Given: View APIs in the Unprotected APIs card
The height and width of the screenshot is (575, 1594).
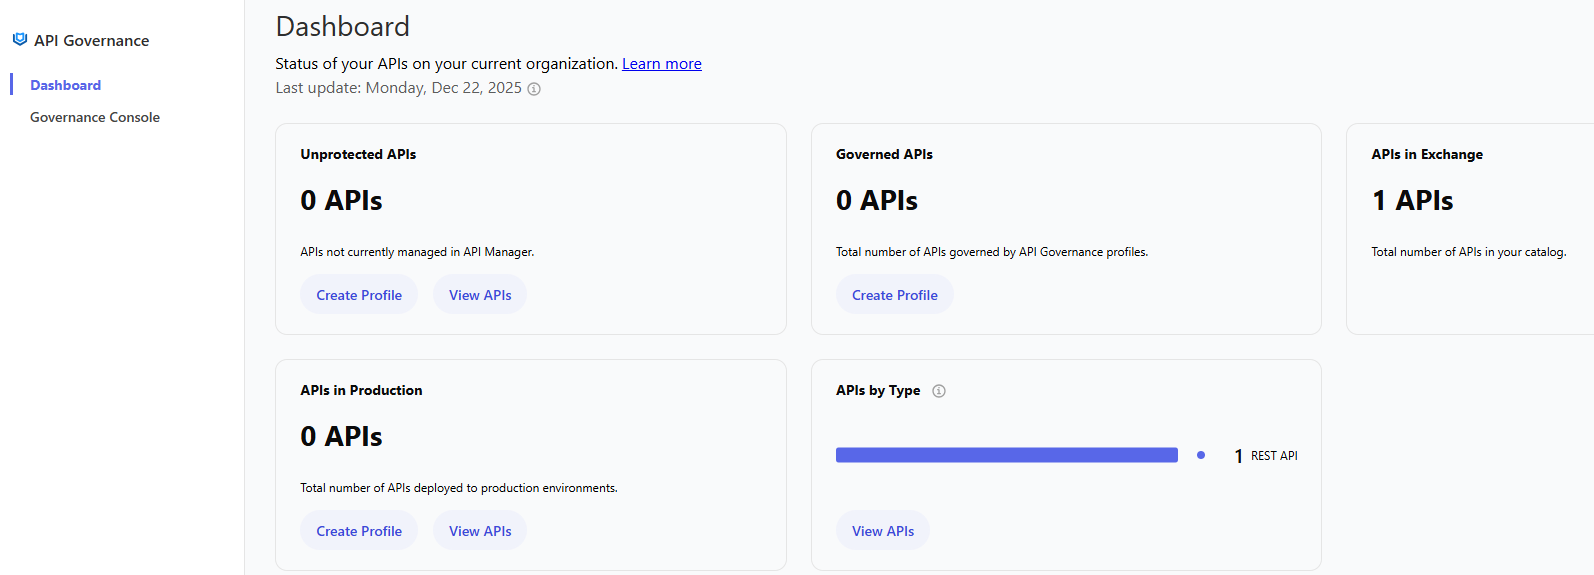Looking at the screenshot, I should (x=480, y=295).
